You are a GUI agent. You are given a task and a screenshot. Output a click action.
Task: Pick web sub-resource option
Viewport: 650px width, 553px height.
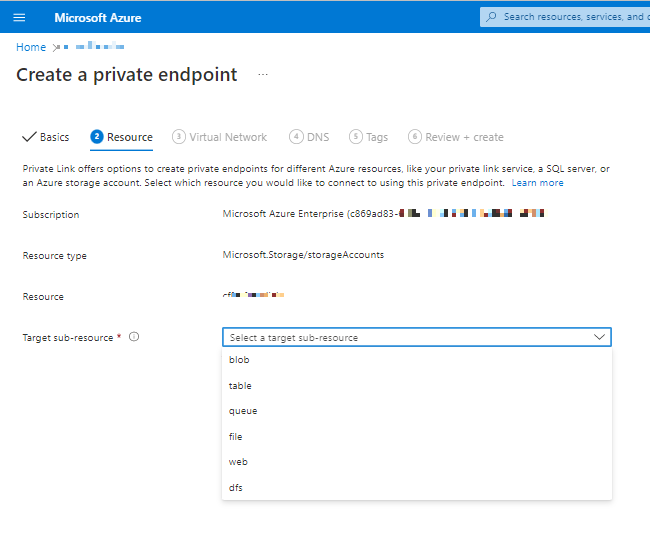coord(417,462)
